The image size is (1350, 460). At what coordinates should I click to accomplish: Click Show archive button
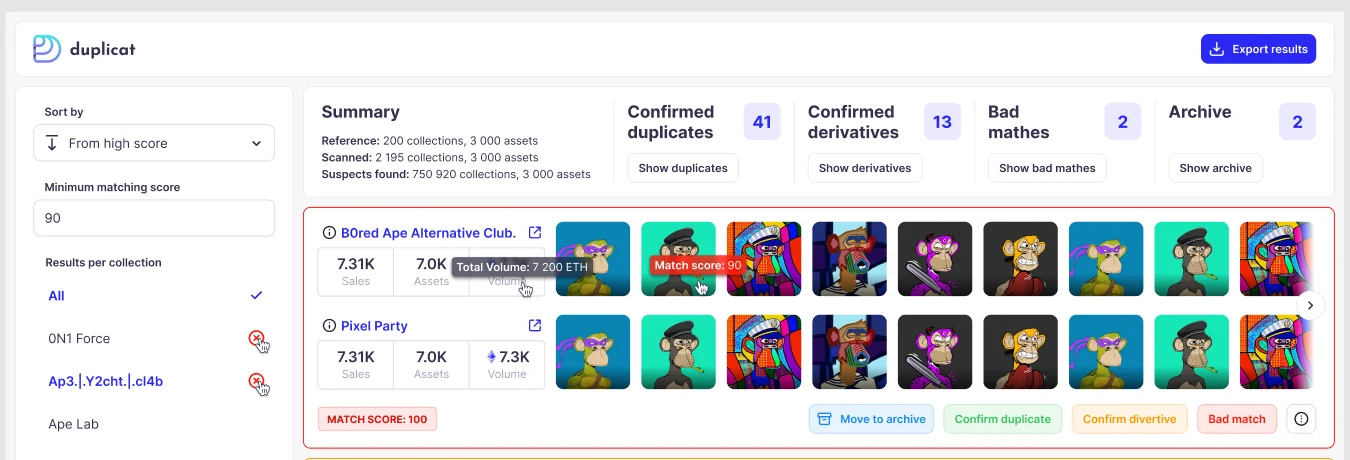point(1215,168)
